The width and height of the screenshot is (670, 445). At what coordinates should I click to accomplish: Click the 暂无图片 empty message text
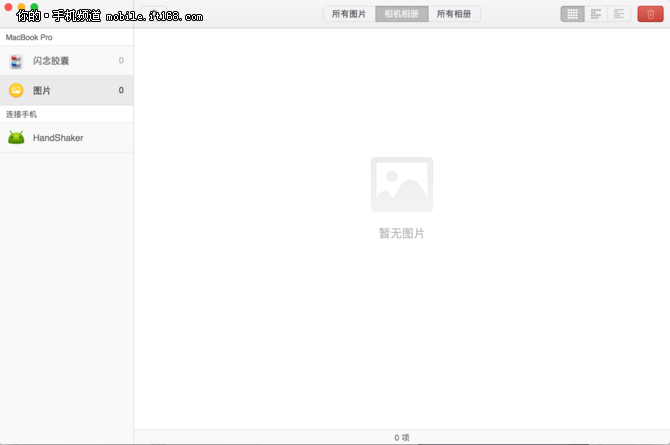tap(401, 233)
